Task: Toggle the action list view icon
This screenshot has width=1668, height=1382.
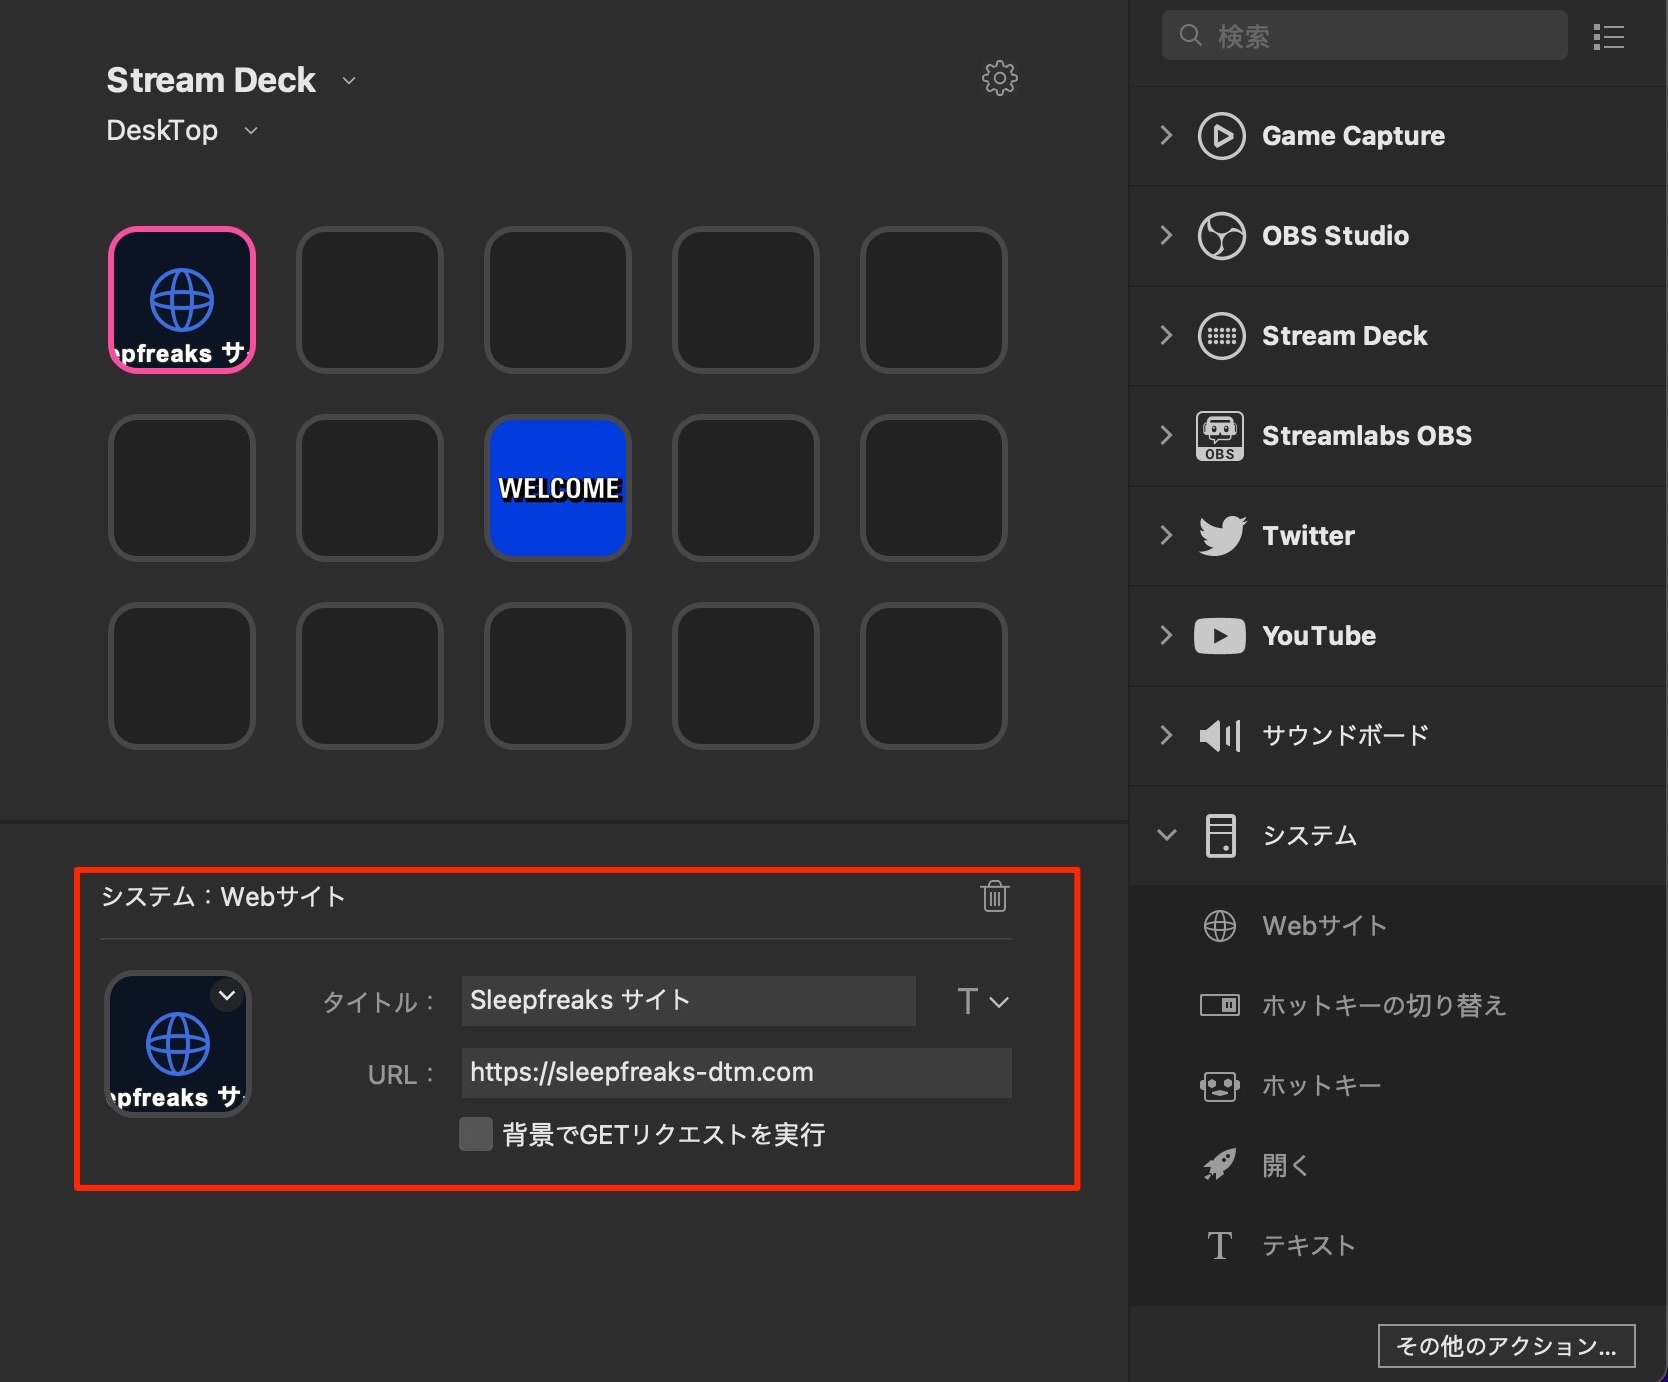Action: (1608, 37)
